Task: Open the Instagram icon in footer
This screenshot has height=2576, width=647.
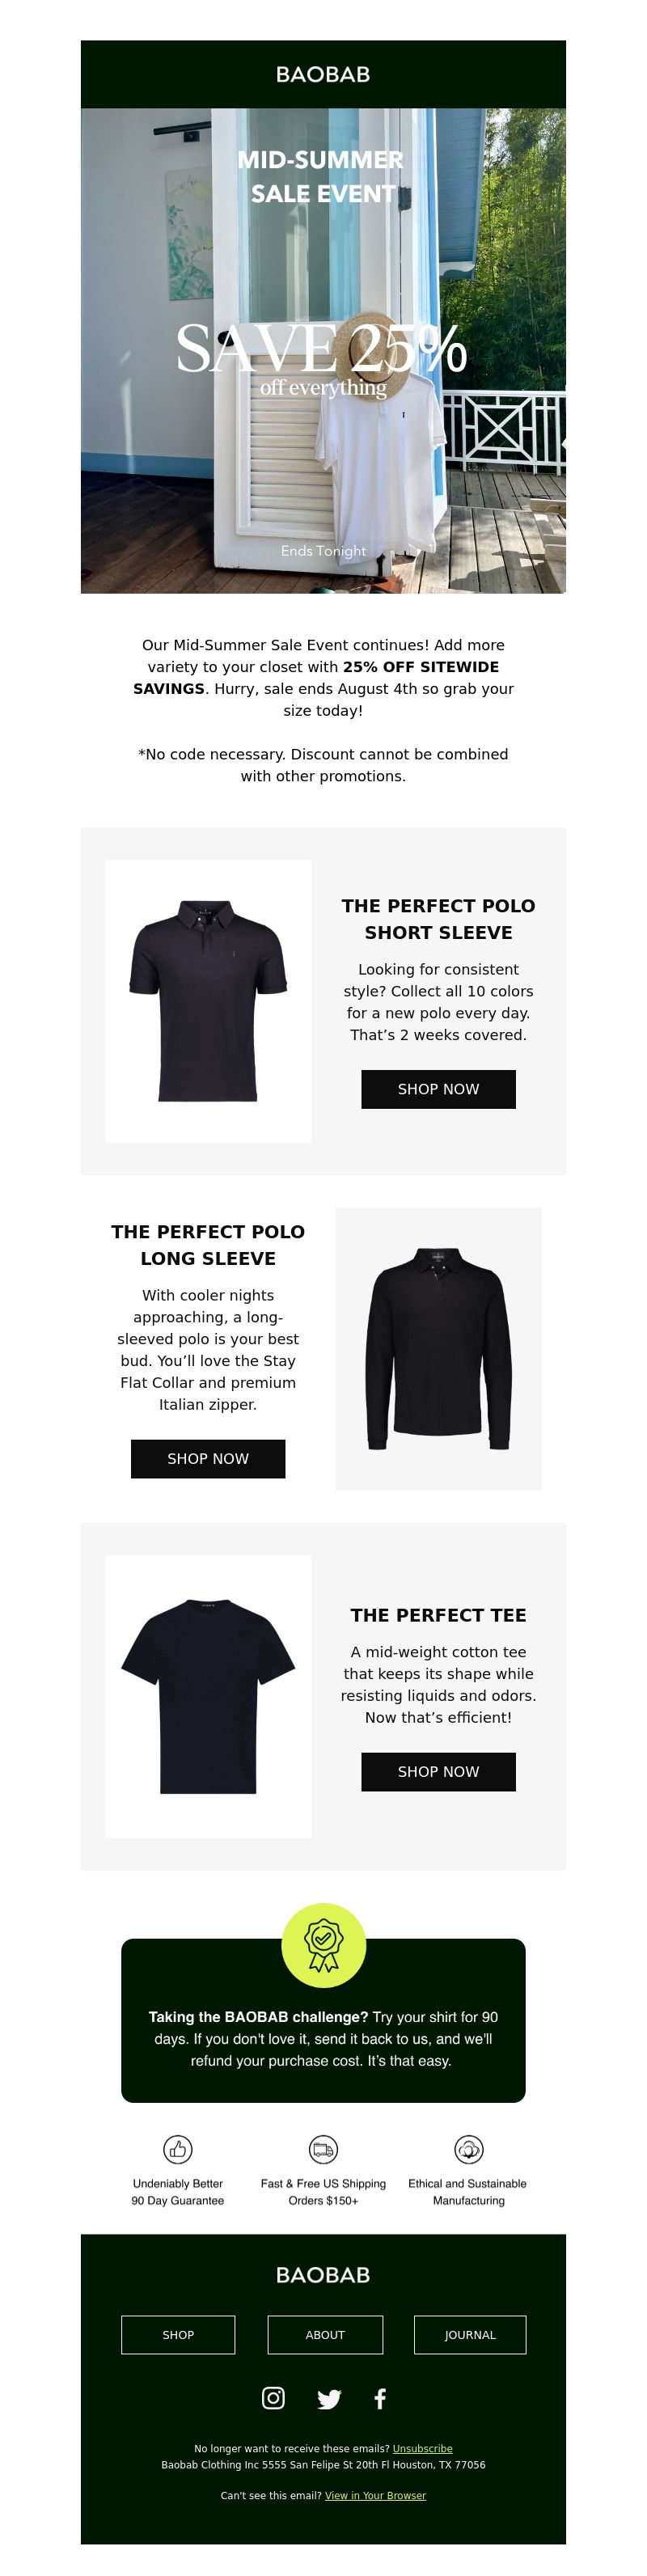Action: tap(273, 2397)
